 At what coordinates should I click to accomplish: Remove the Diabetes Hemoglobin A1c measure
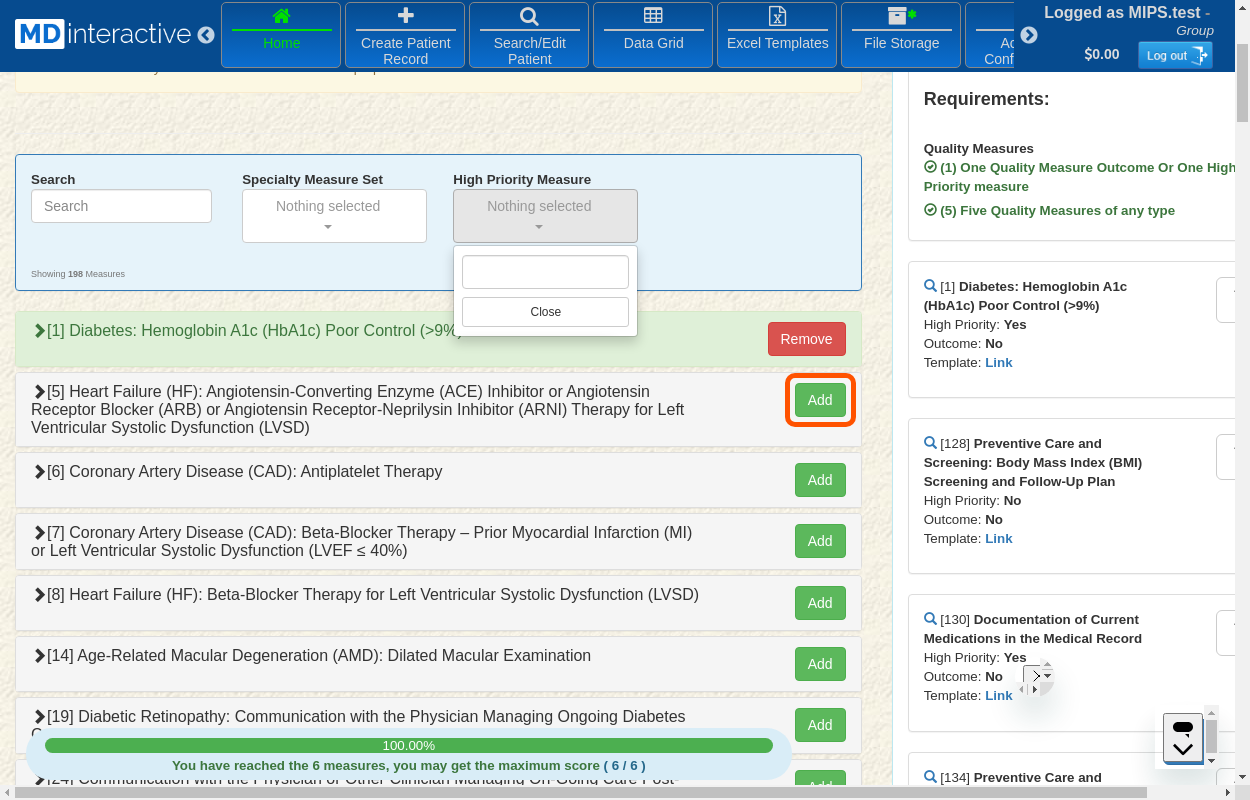(x=806, y=339)
